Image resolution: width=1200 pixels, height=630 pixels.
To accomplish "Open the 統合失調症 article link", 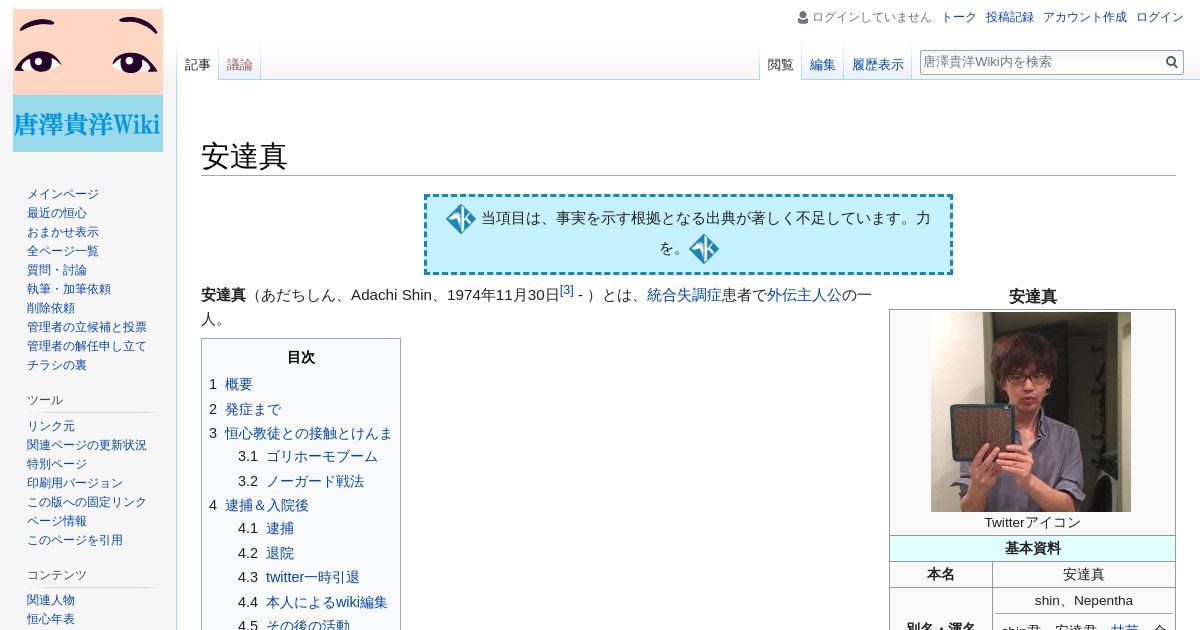I will pos(684,295).
